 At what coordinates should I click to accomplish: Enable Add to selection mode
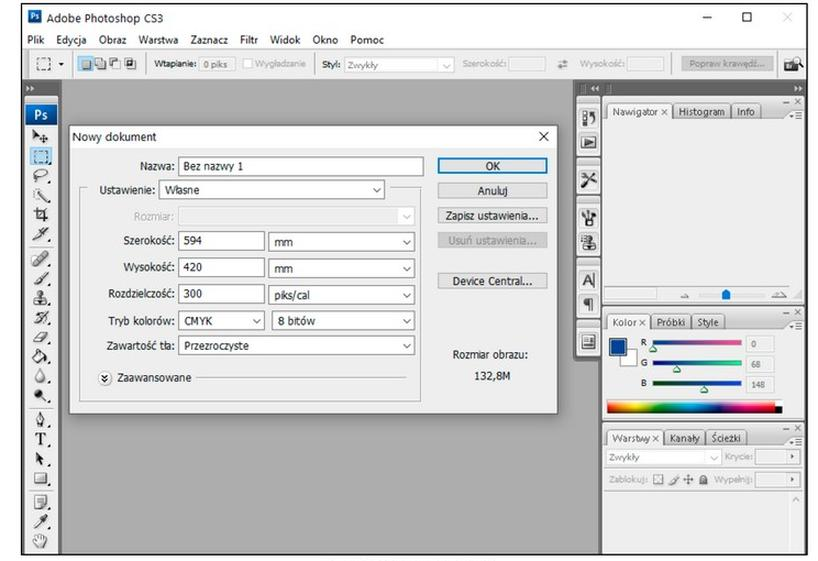coord(100,64)
